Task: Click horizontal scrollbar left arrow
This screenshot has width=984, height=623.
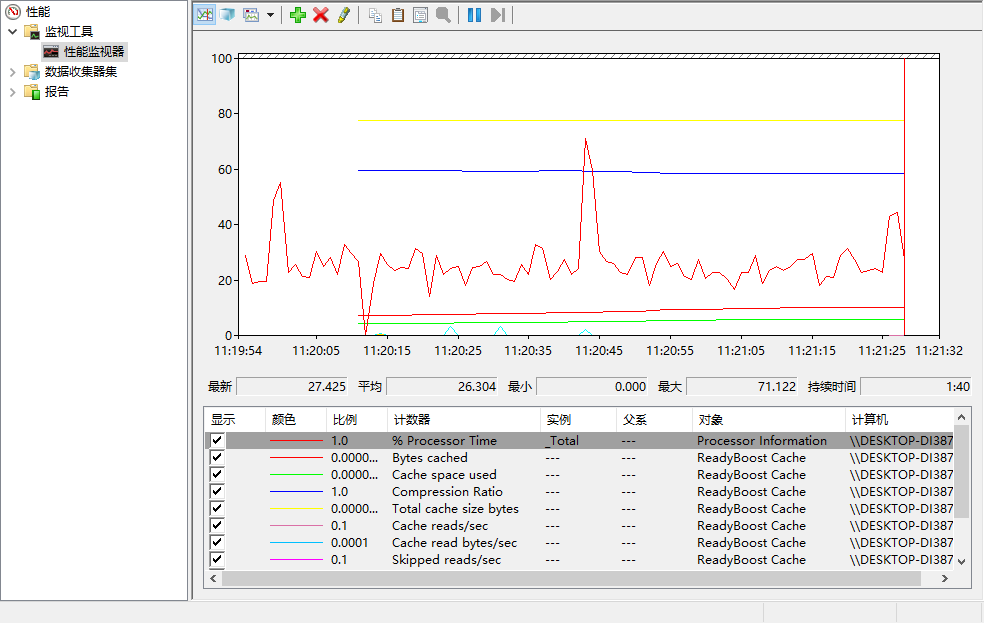Action: 213,578
